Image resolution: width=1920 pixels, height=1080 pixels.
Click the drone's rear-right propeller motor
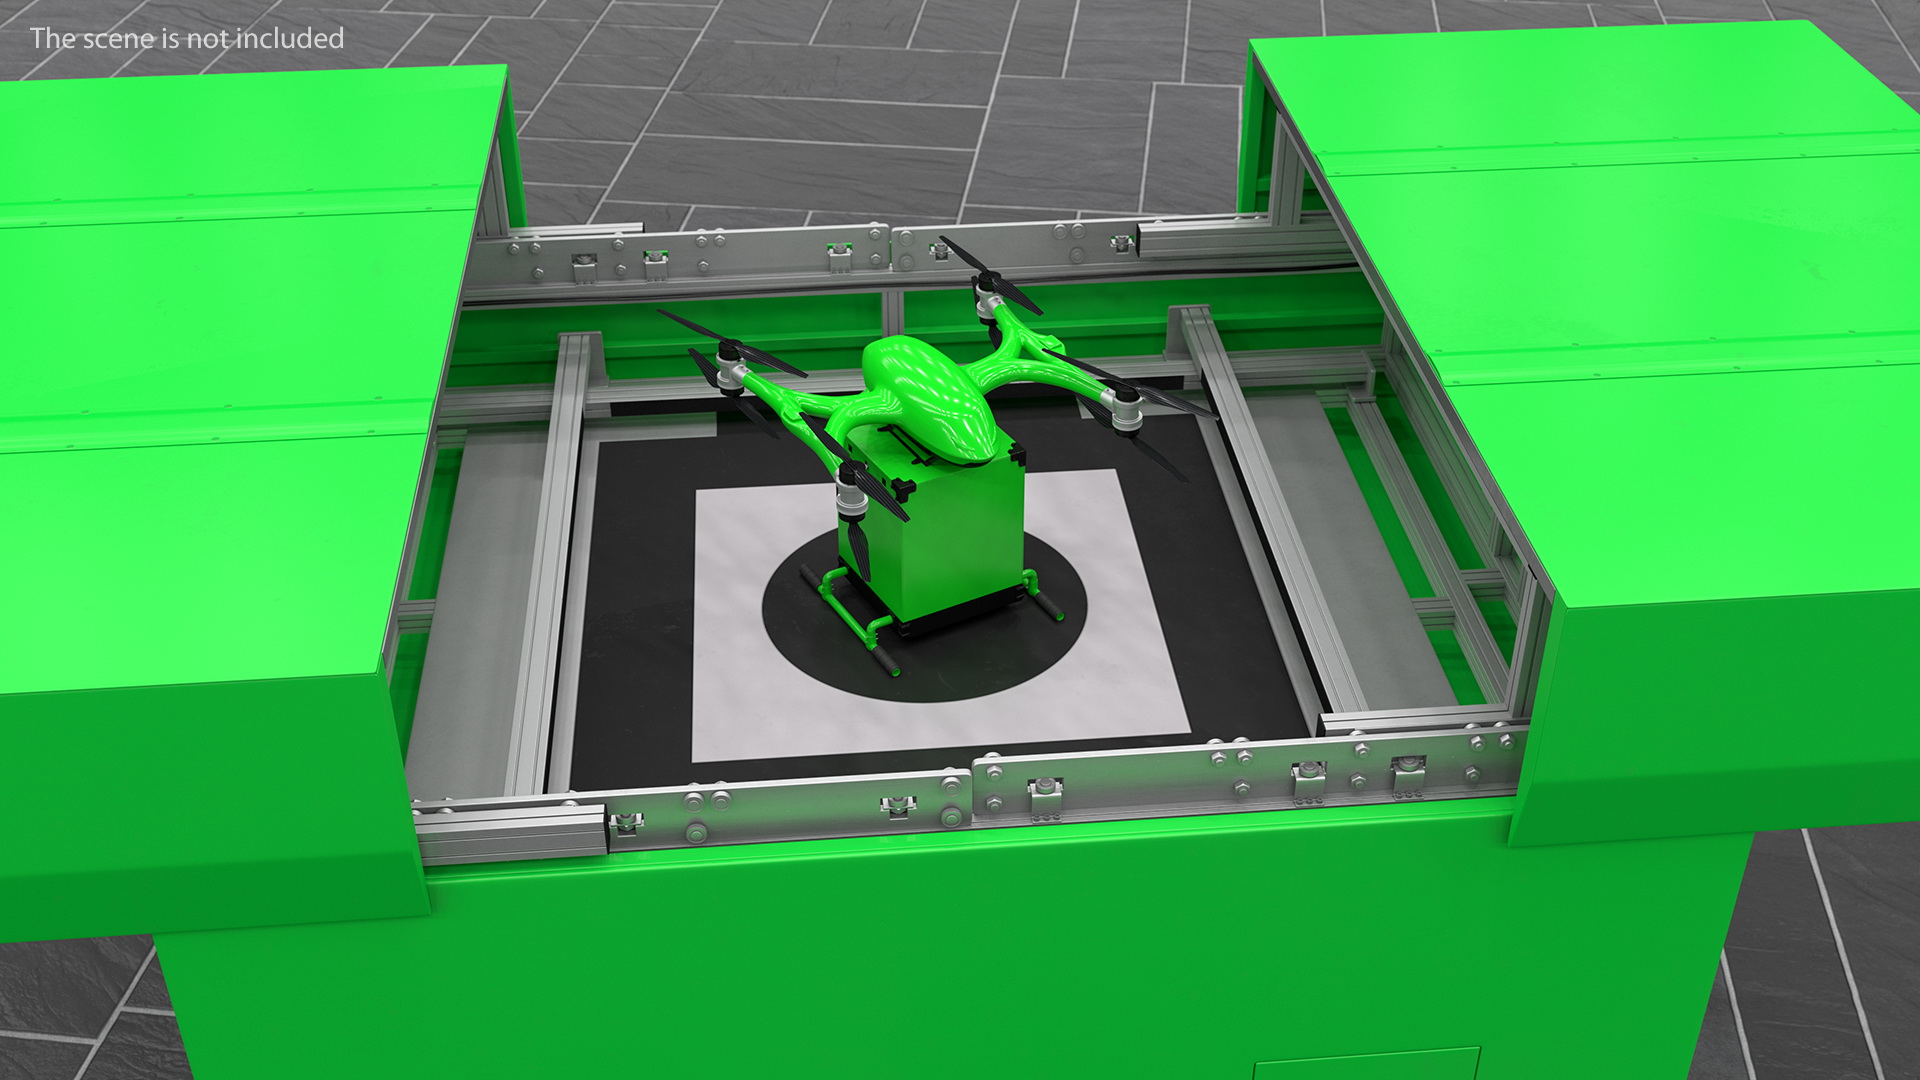[1125, 408]
